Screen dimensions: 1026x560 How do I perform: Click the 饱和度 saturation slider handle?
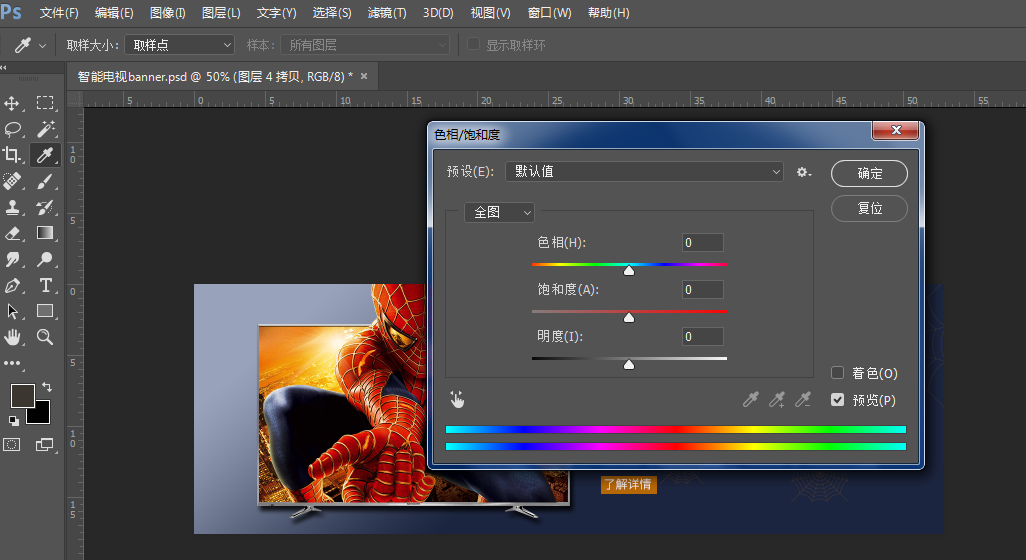point(629,317)
